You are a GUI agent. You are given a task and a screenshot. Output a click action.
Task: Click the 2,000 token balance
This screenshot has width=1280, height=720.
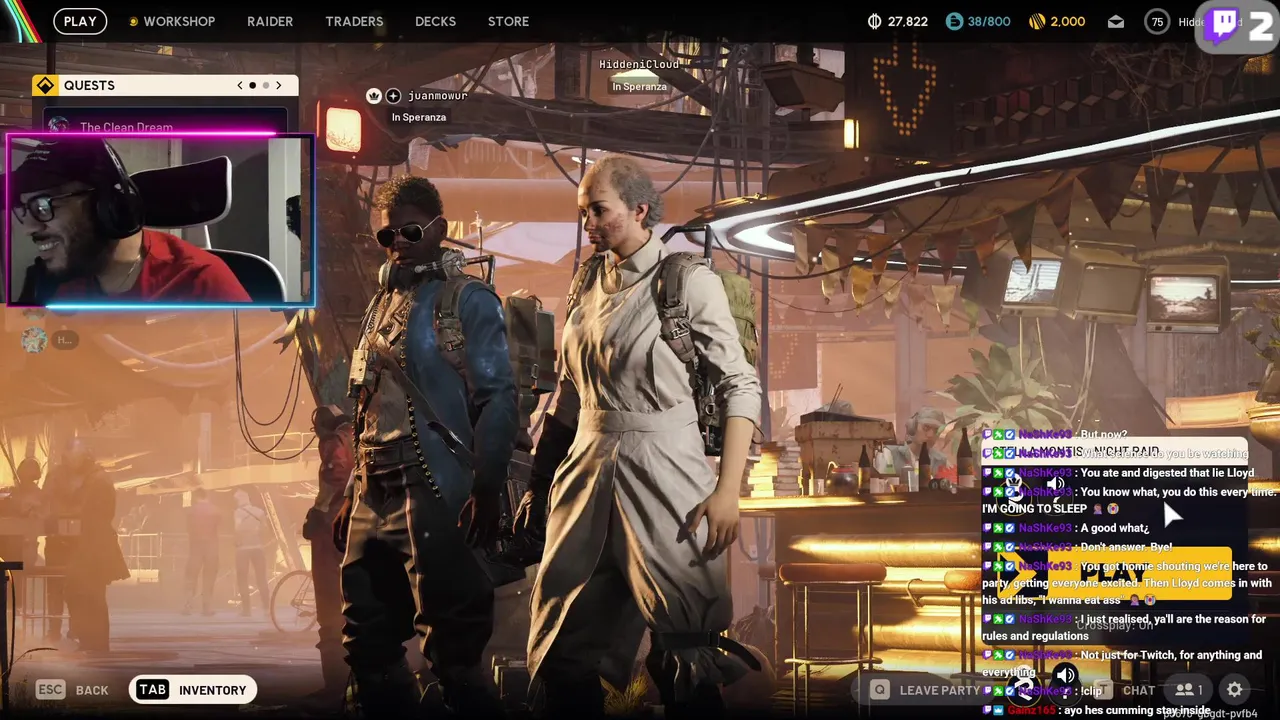(x=1068, y=21)
